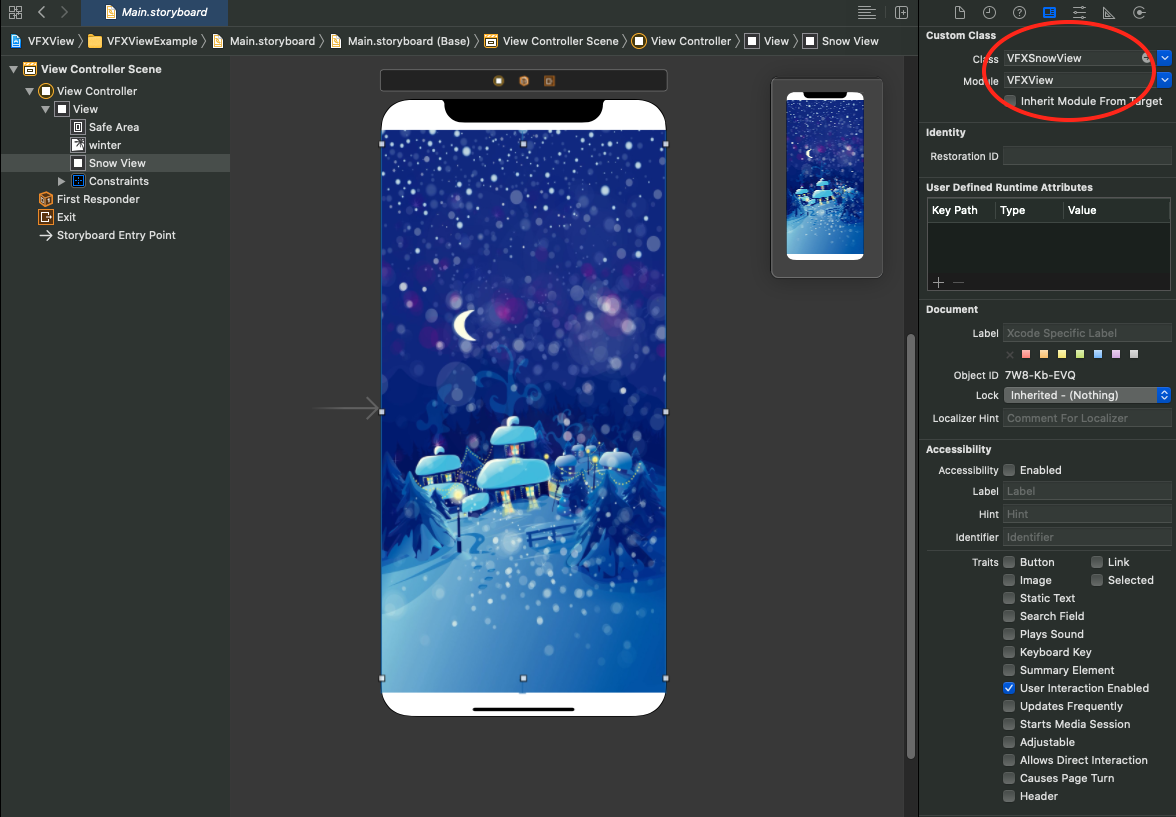The width and height of the screenshot is (1176, 817).
Task: Click the canvas vertical scrollbar
Action: click(x=911, y=546)
